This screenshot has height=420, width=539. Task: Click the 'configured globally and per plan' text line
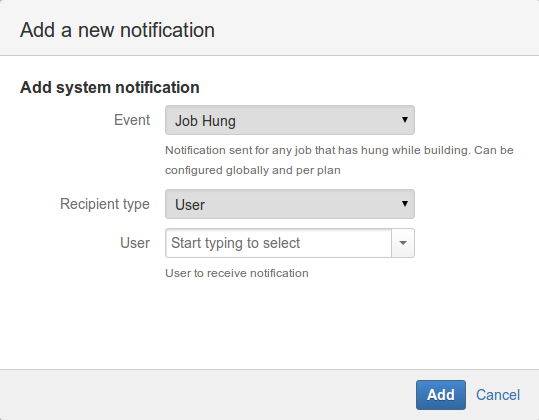[253, 170]
